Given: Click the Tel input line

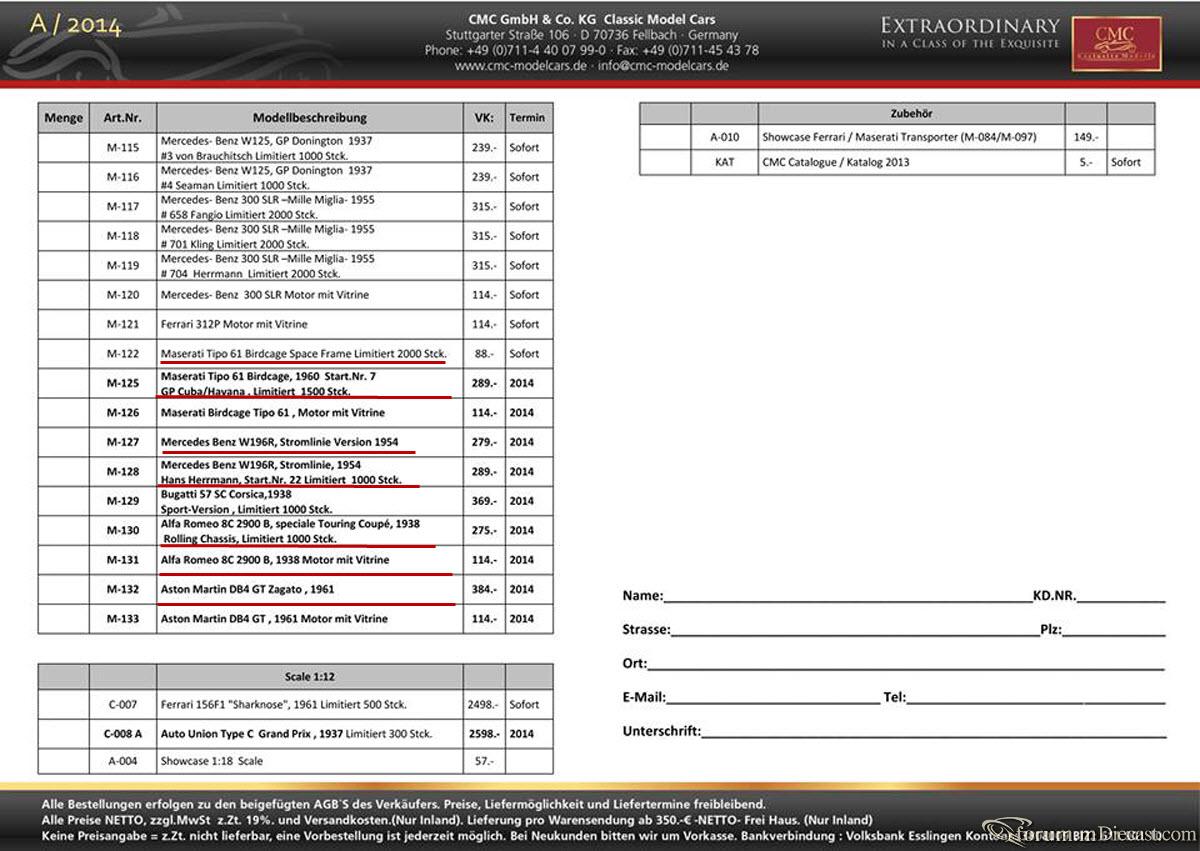Looking at the screenshot, I should click(x=1036, y=698).
